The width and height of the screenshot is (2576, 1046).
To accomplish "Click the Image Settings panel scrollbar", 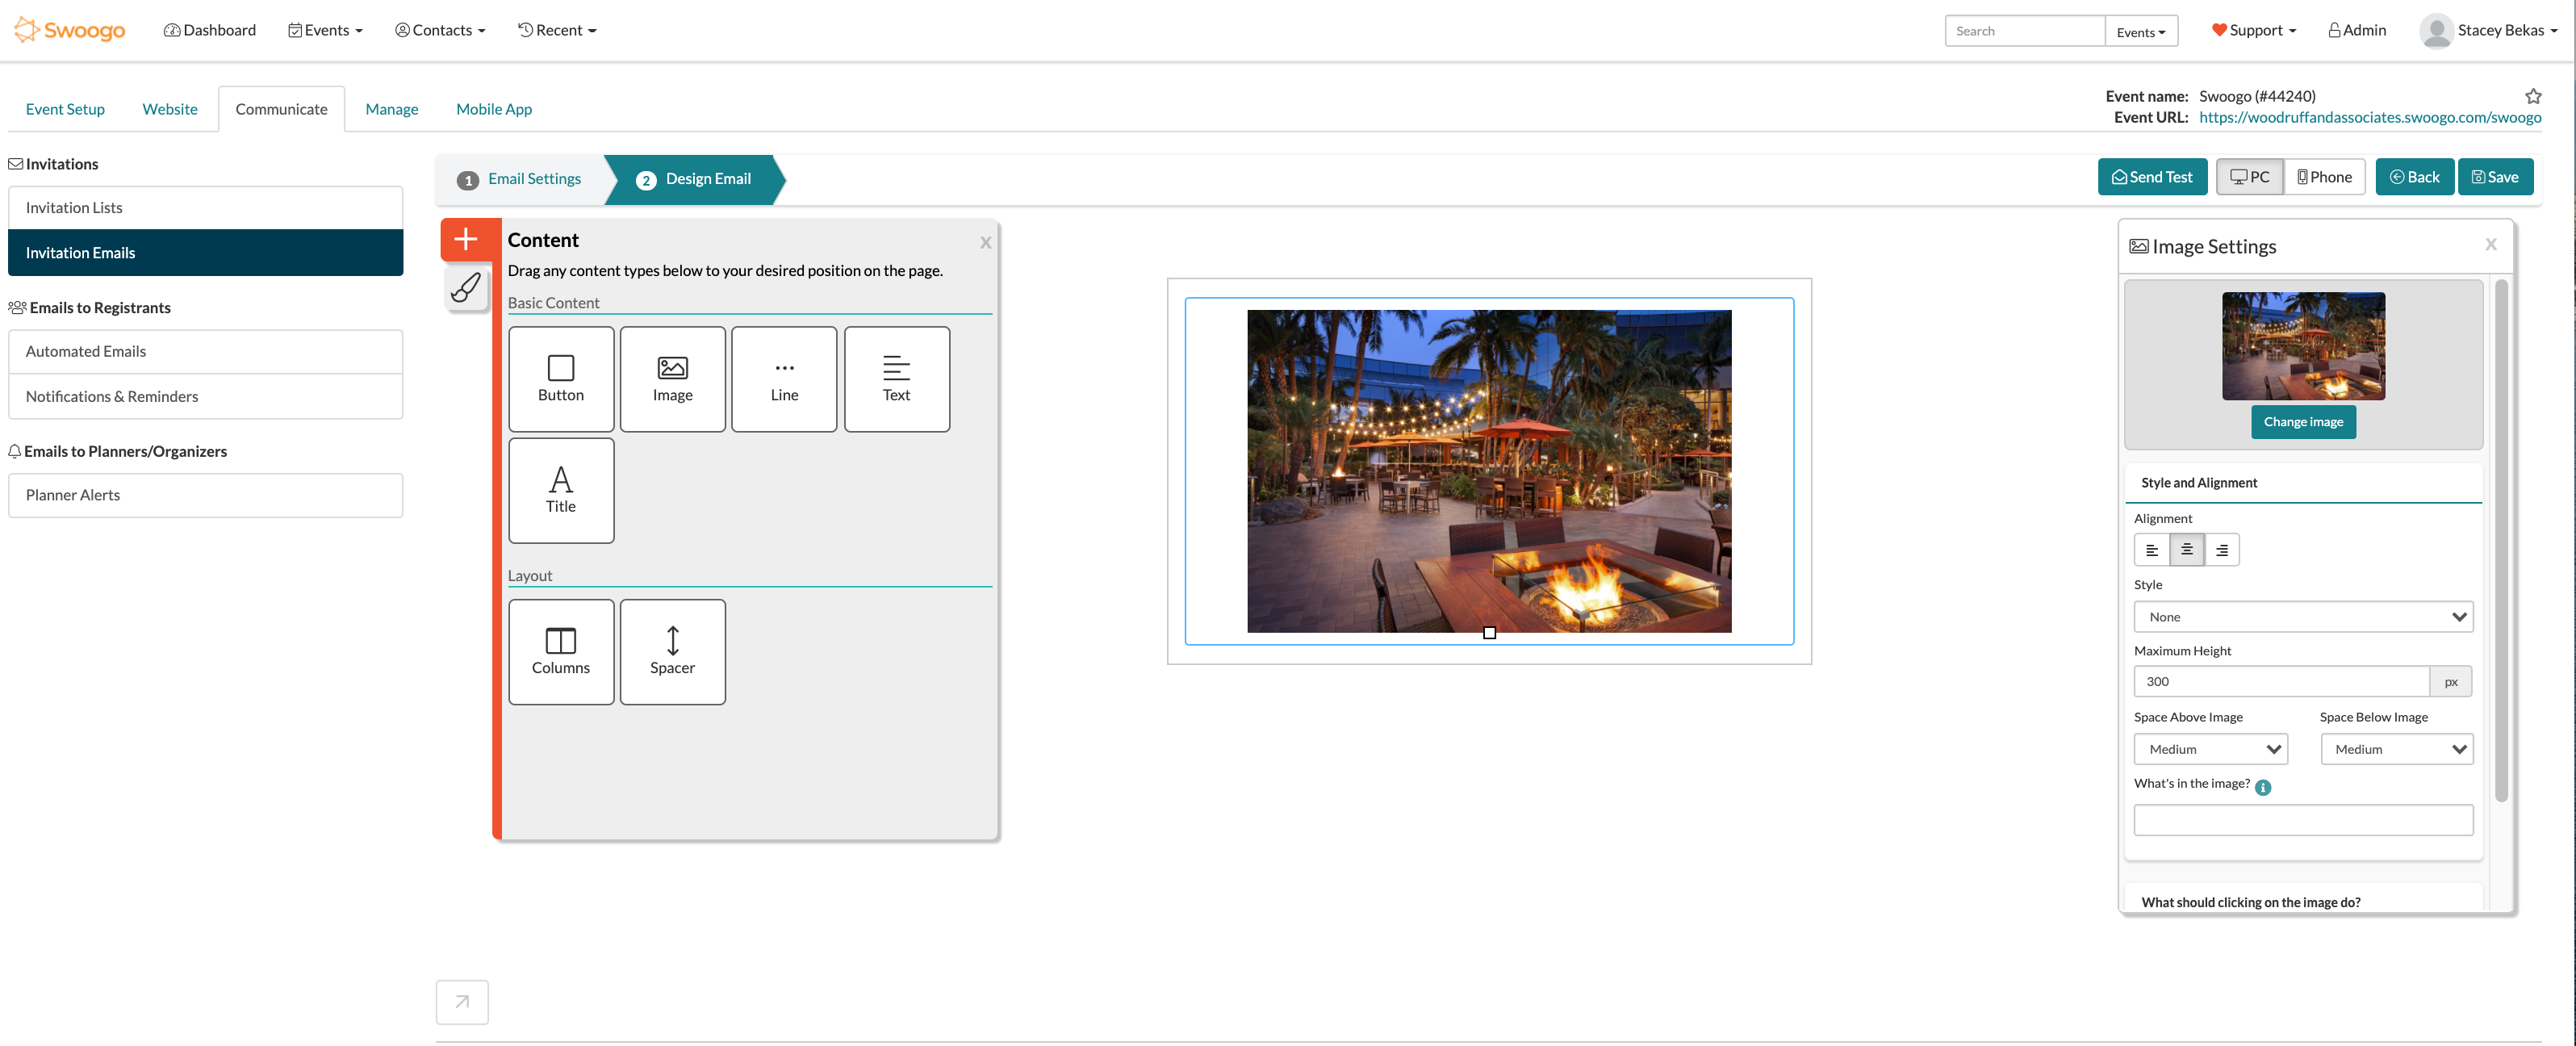I will point(2501,540).
